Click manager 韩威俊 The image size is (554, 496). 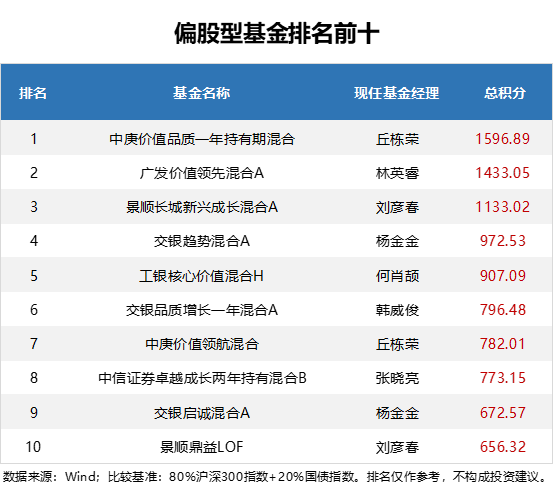pos(397,310)
